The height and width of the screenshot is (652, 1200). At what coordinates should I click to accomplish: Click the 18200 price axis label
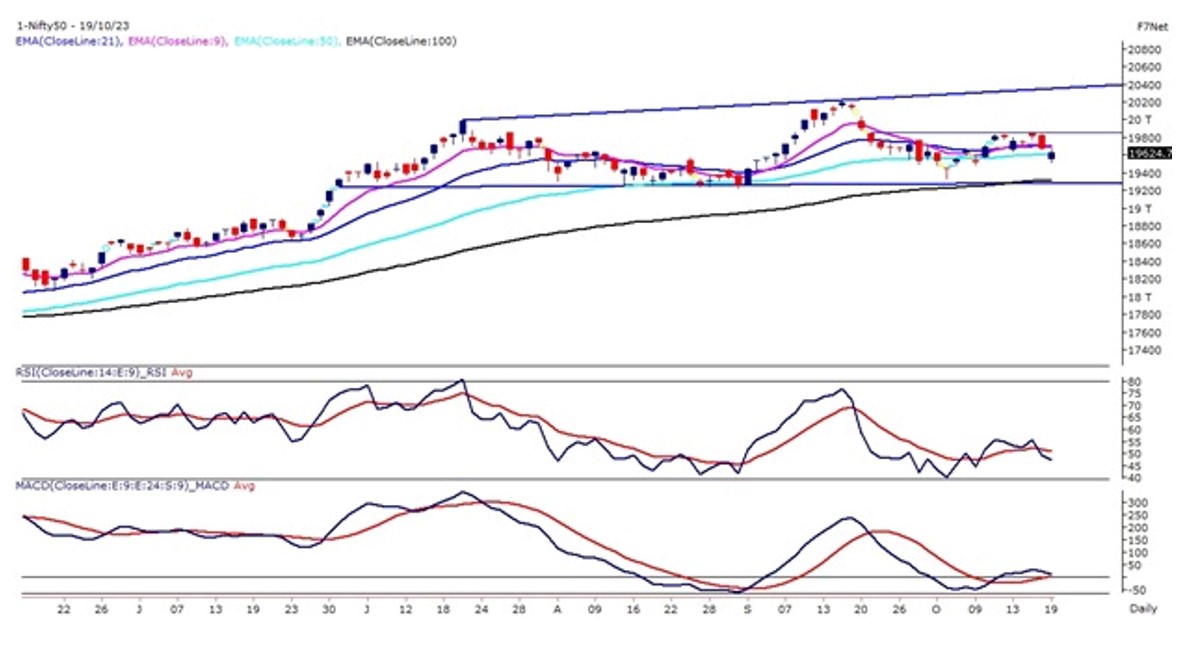(x=1146, y=280)
